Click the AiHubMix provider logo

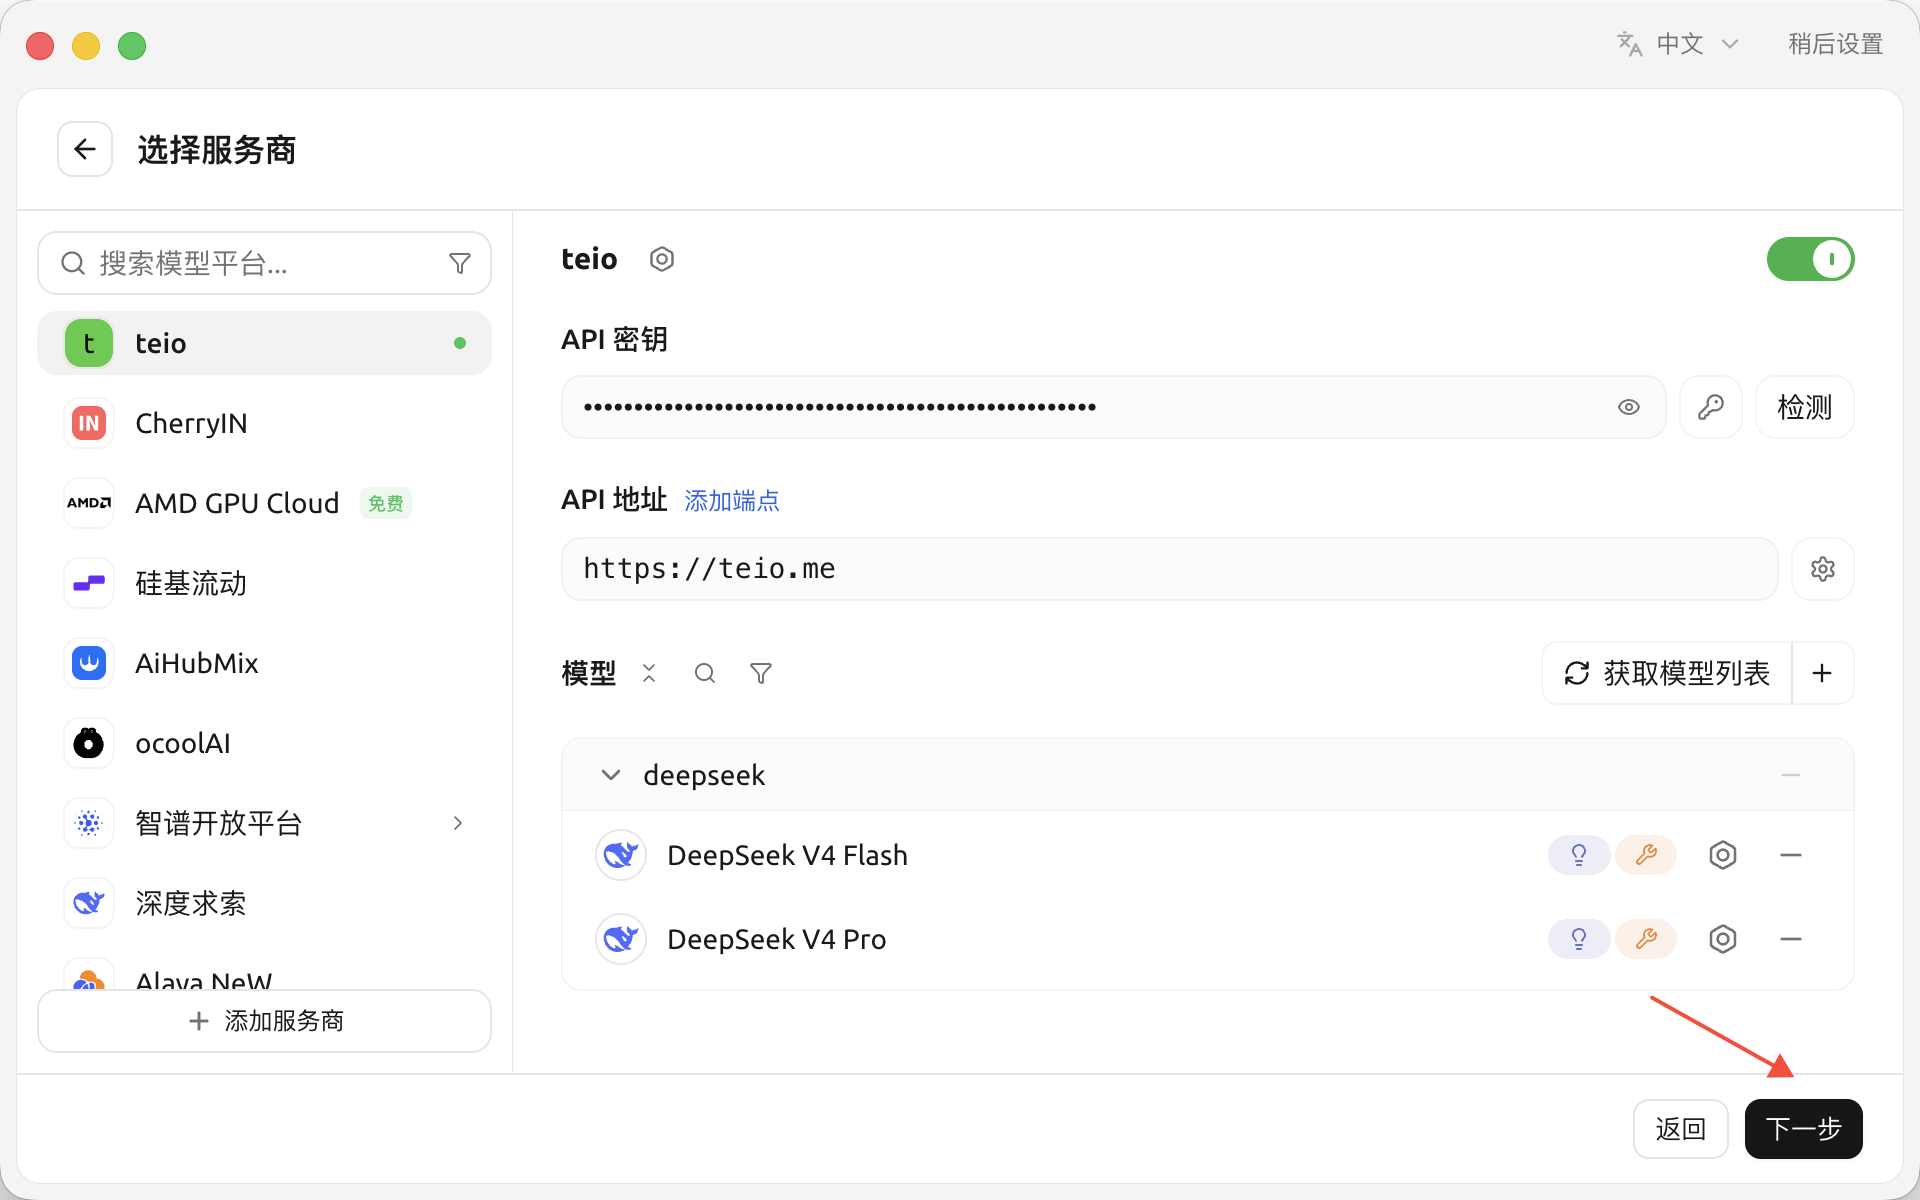pyautogui.click(x=89, y=663)
